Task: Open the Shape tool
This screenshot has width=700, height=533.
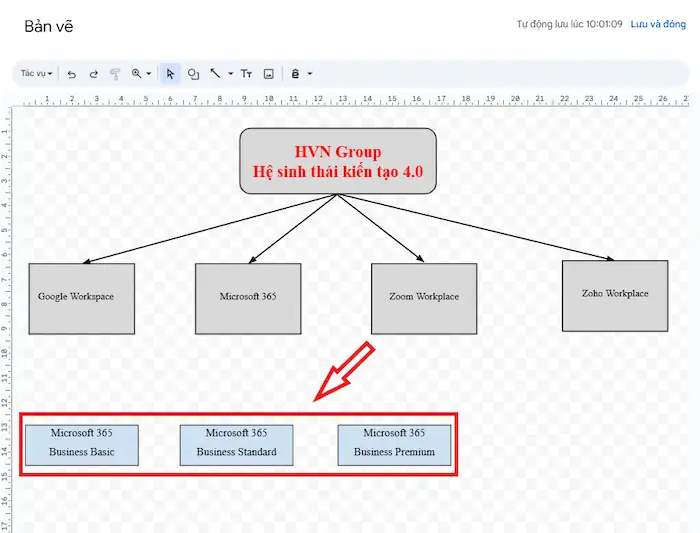Action: (193, 74)
